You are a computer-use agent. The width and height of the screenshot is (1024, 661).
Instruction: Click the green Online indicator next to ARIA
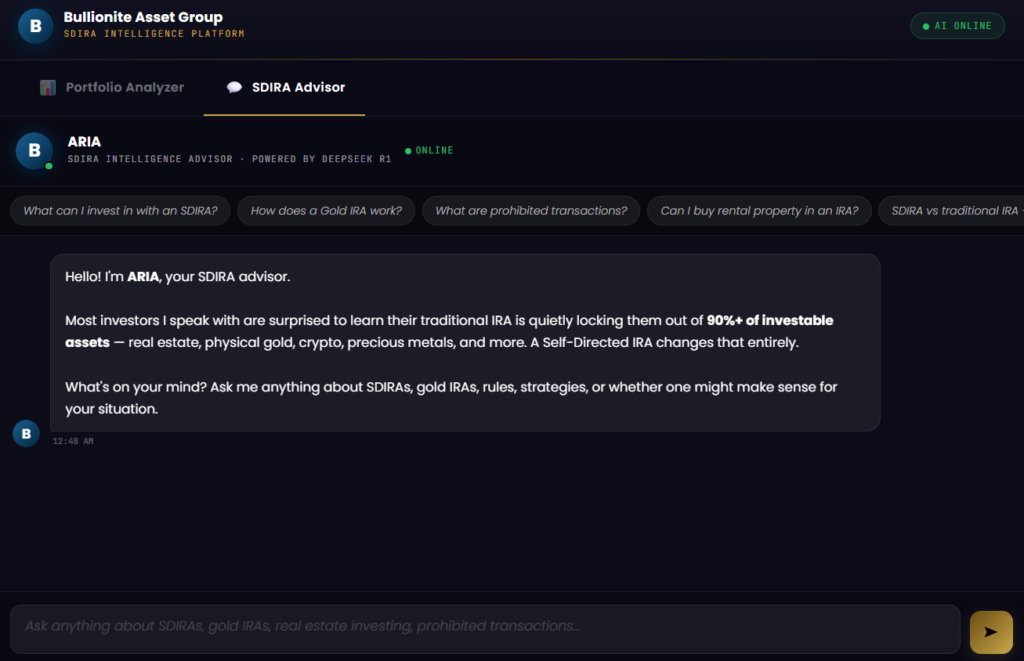(429, 151)
